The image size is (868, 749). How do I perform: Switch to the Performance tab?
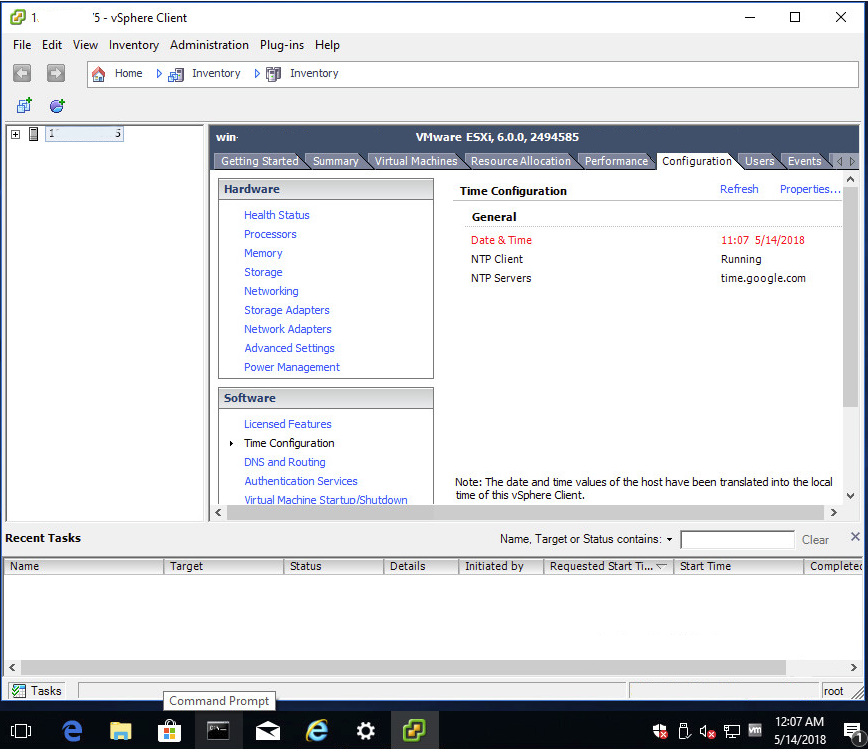pyautogui.click(x=616, y=161)
